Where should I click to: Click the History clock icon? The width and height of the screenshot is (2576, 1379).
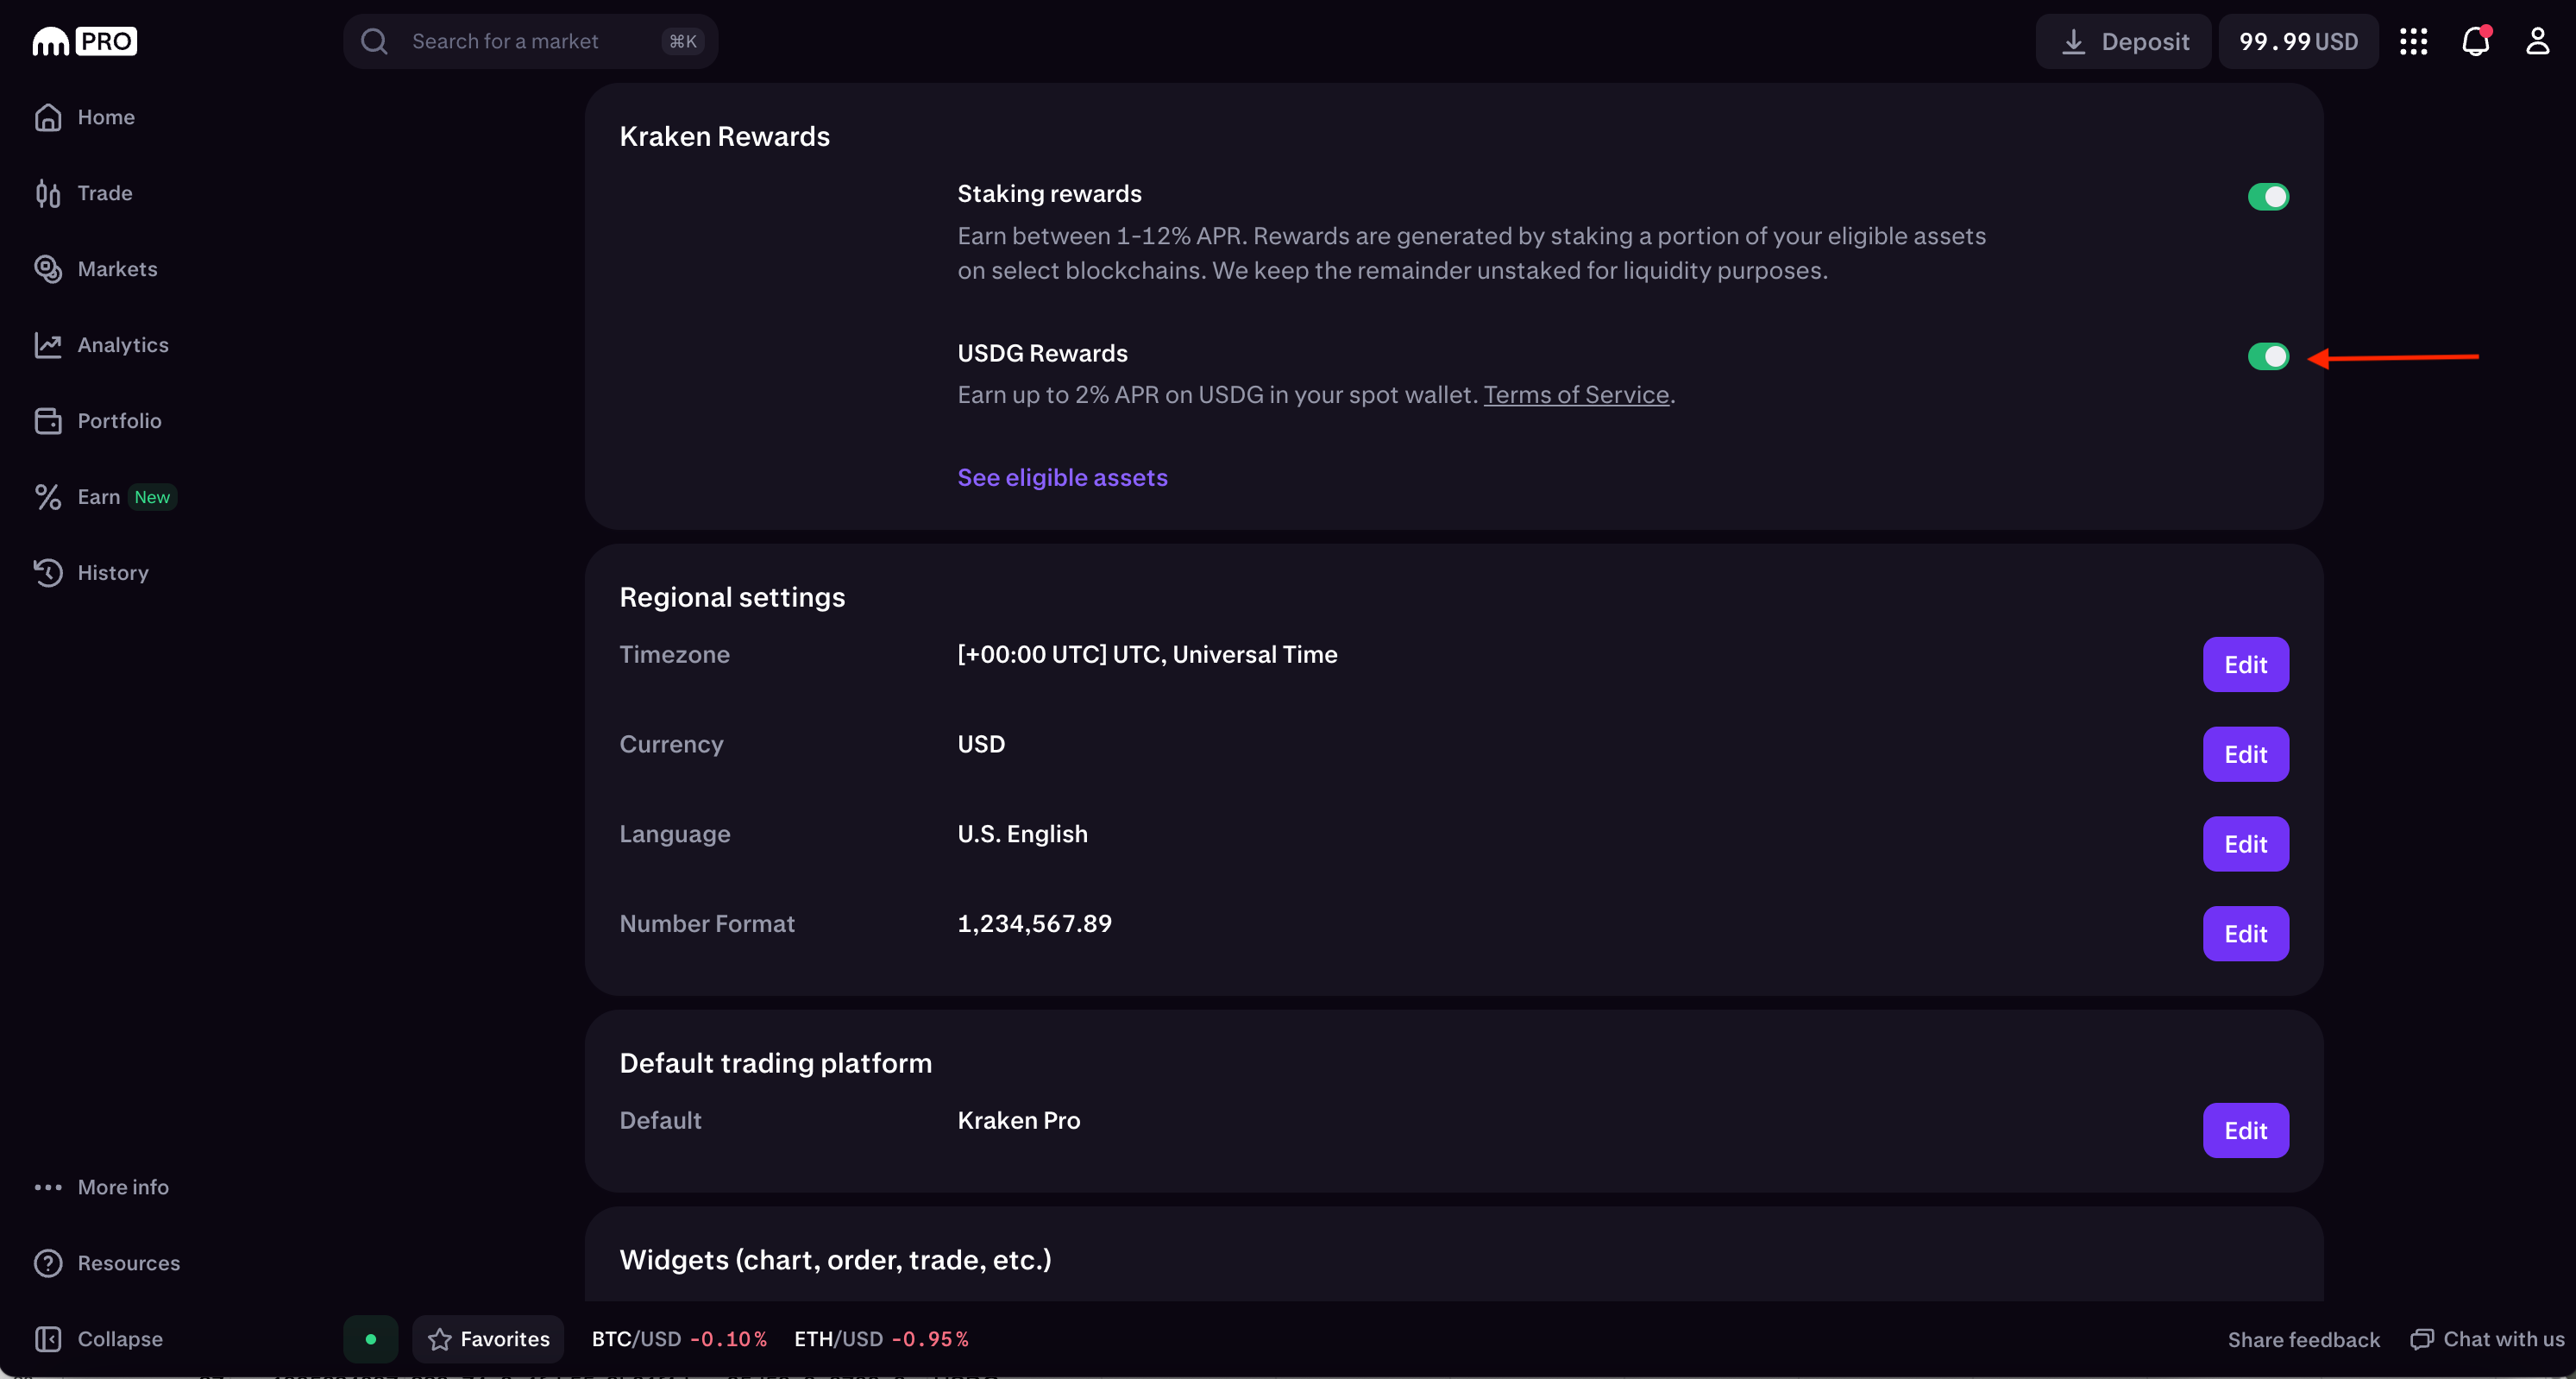pos(48,573)
